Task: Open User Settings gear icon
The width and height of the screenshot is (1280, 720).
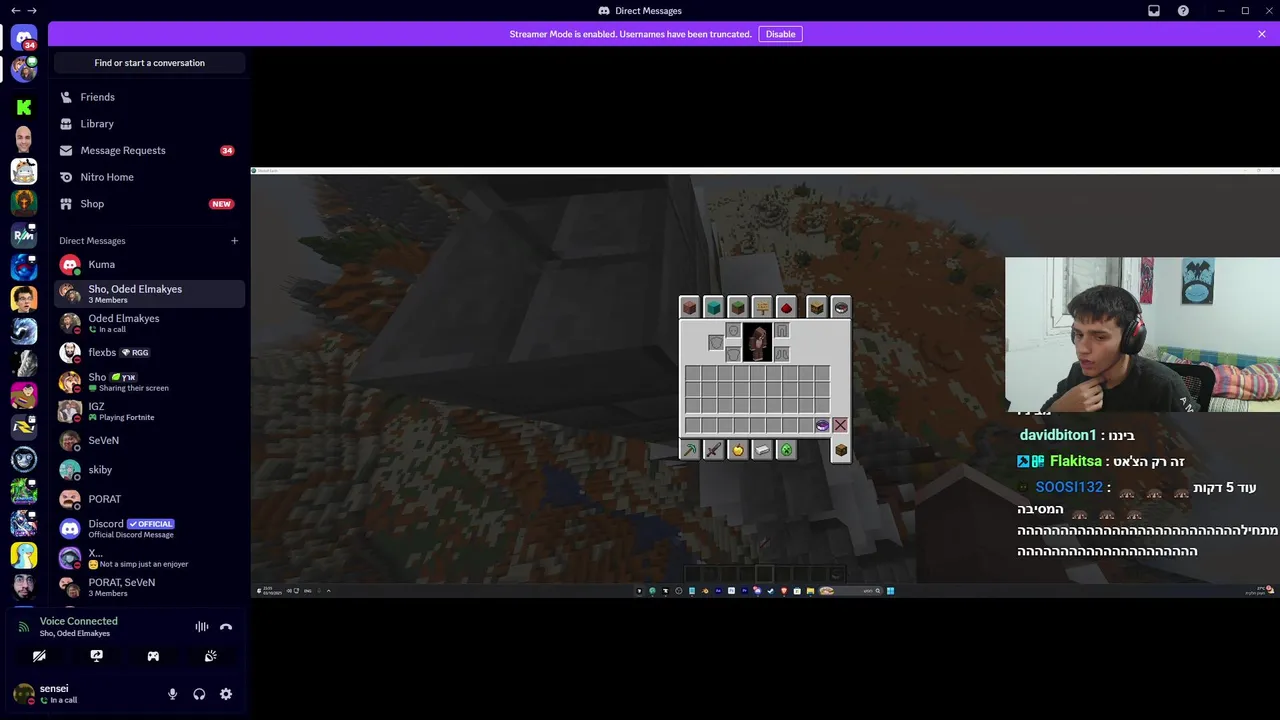Action: click(226, 694)
